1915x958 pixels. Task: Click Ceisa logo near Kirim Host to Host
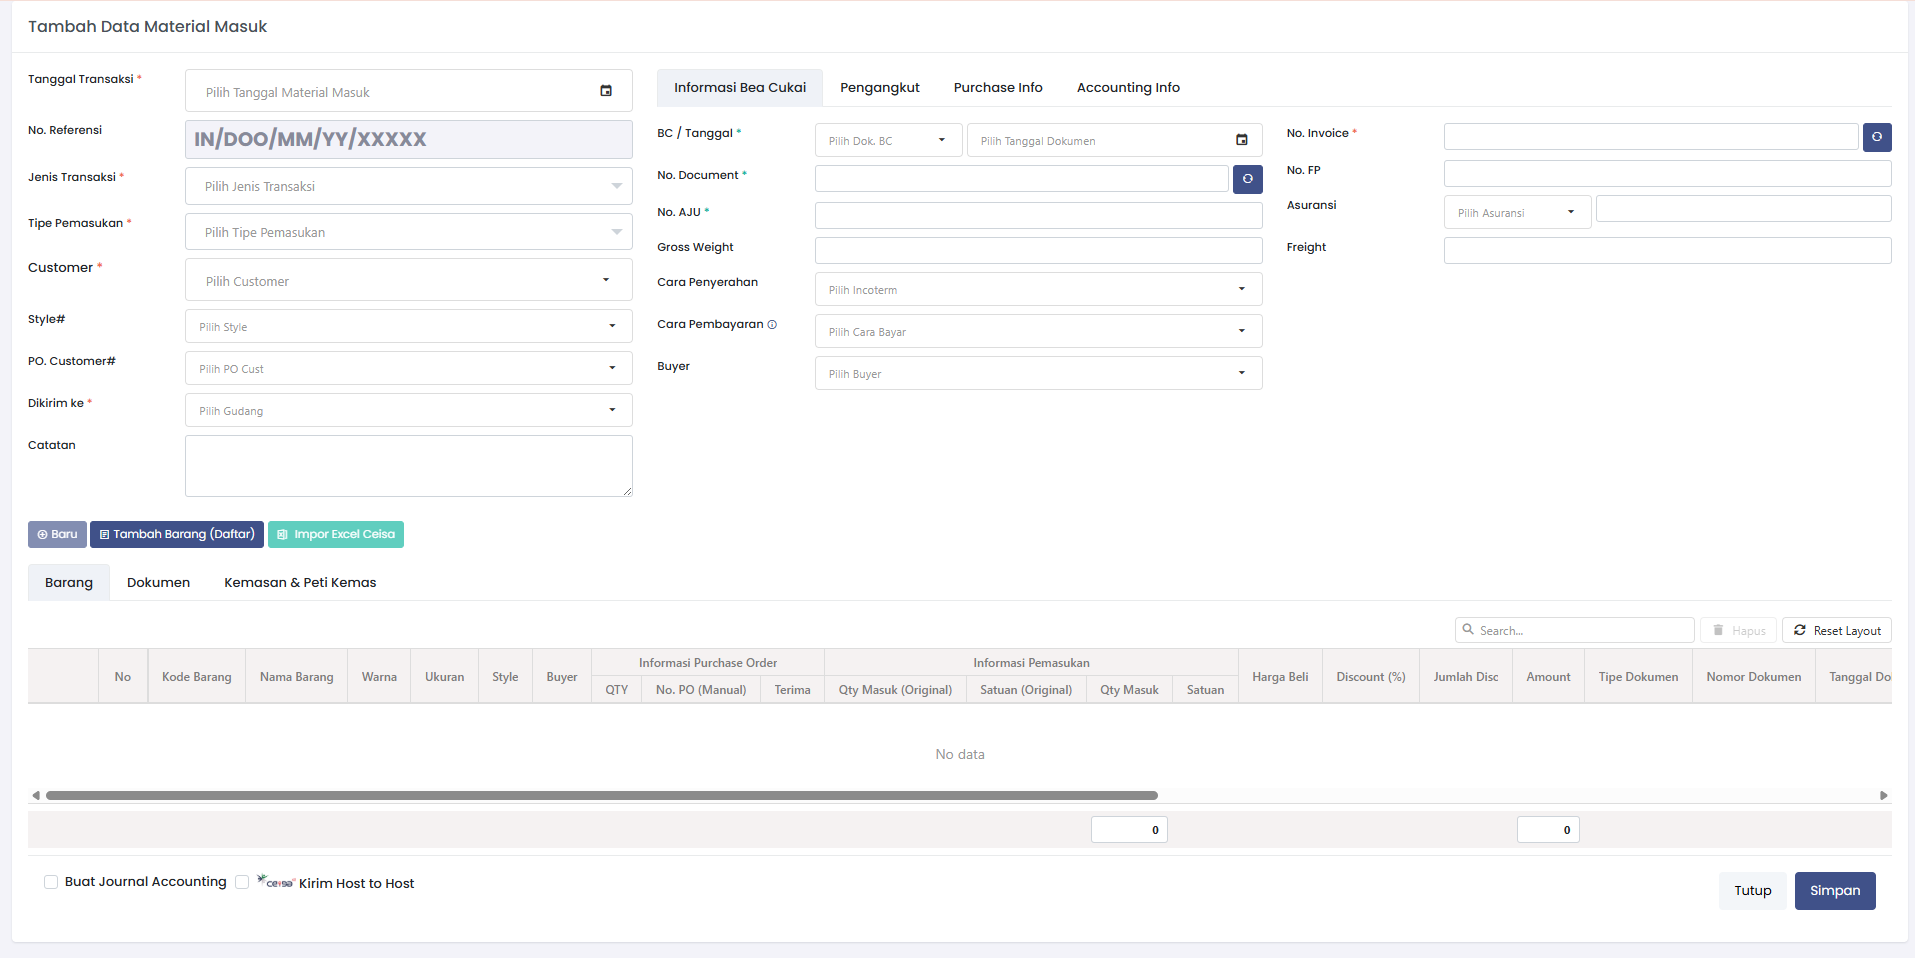click(x=275, y=881)
